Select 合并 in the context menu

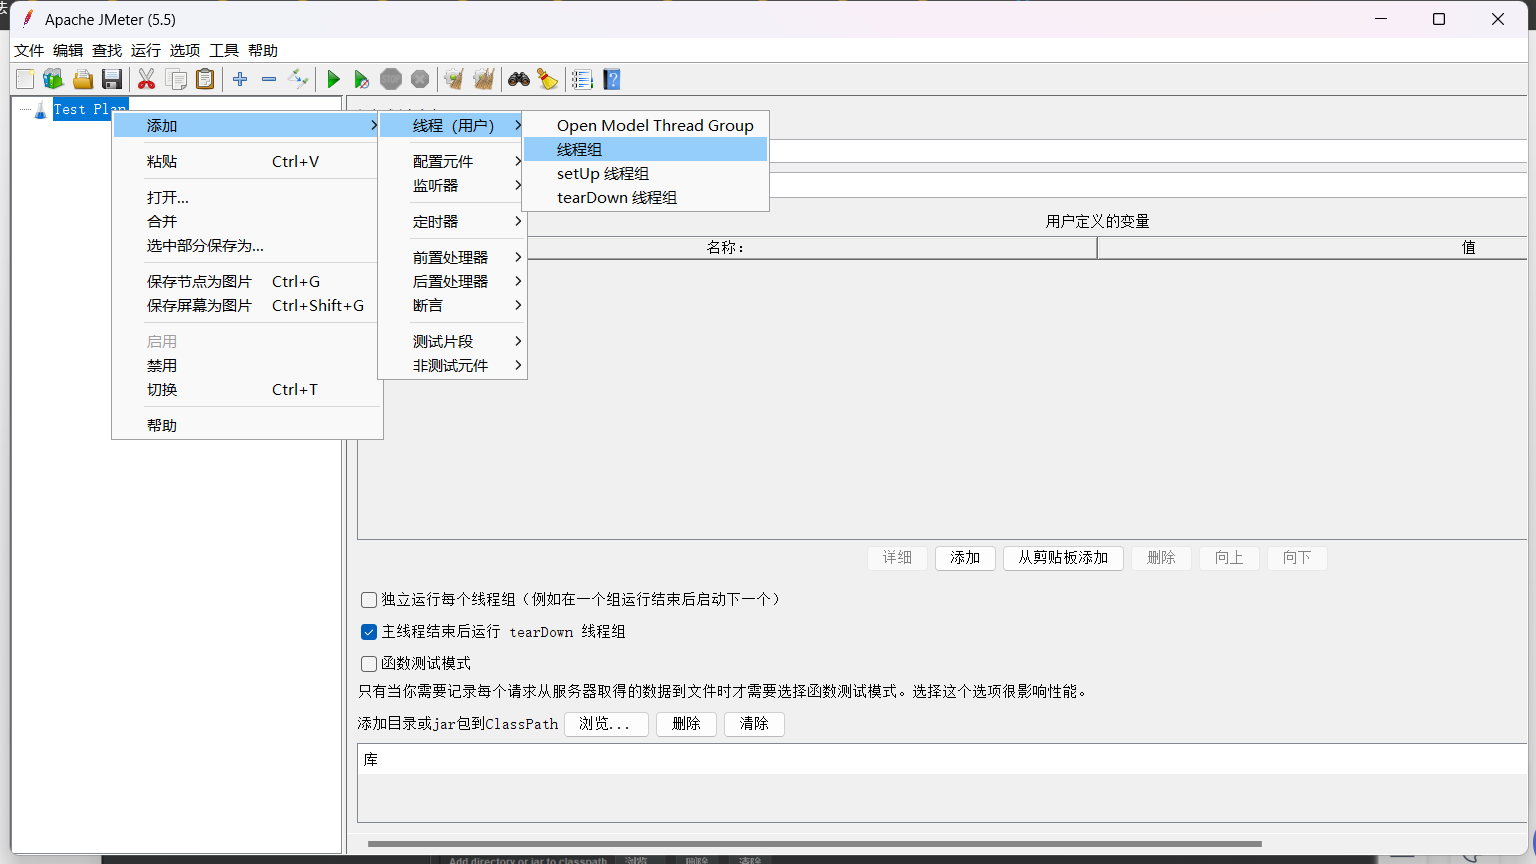click(247, 221)
